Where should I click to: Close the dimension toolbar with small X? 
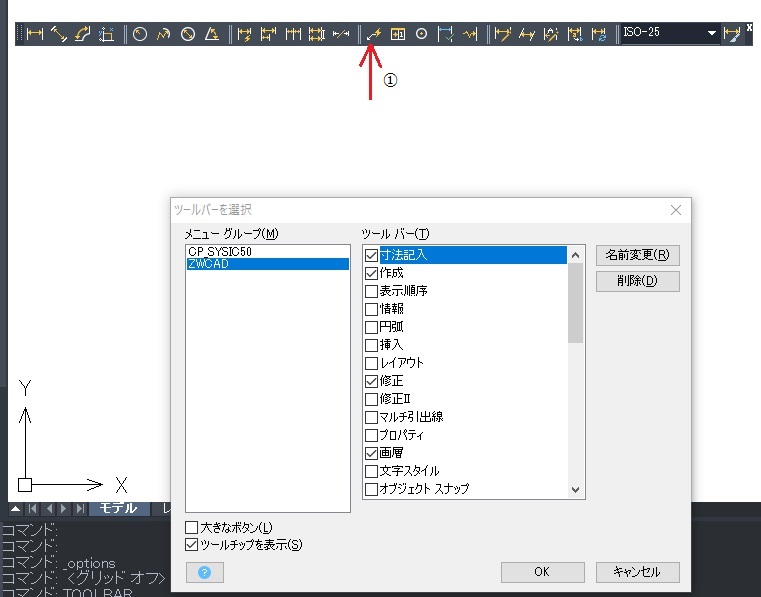[x=749, y=28]
